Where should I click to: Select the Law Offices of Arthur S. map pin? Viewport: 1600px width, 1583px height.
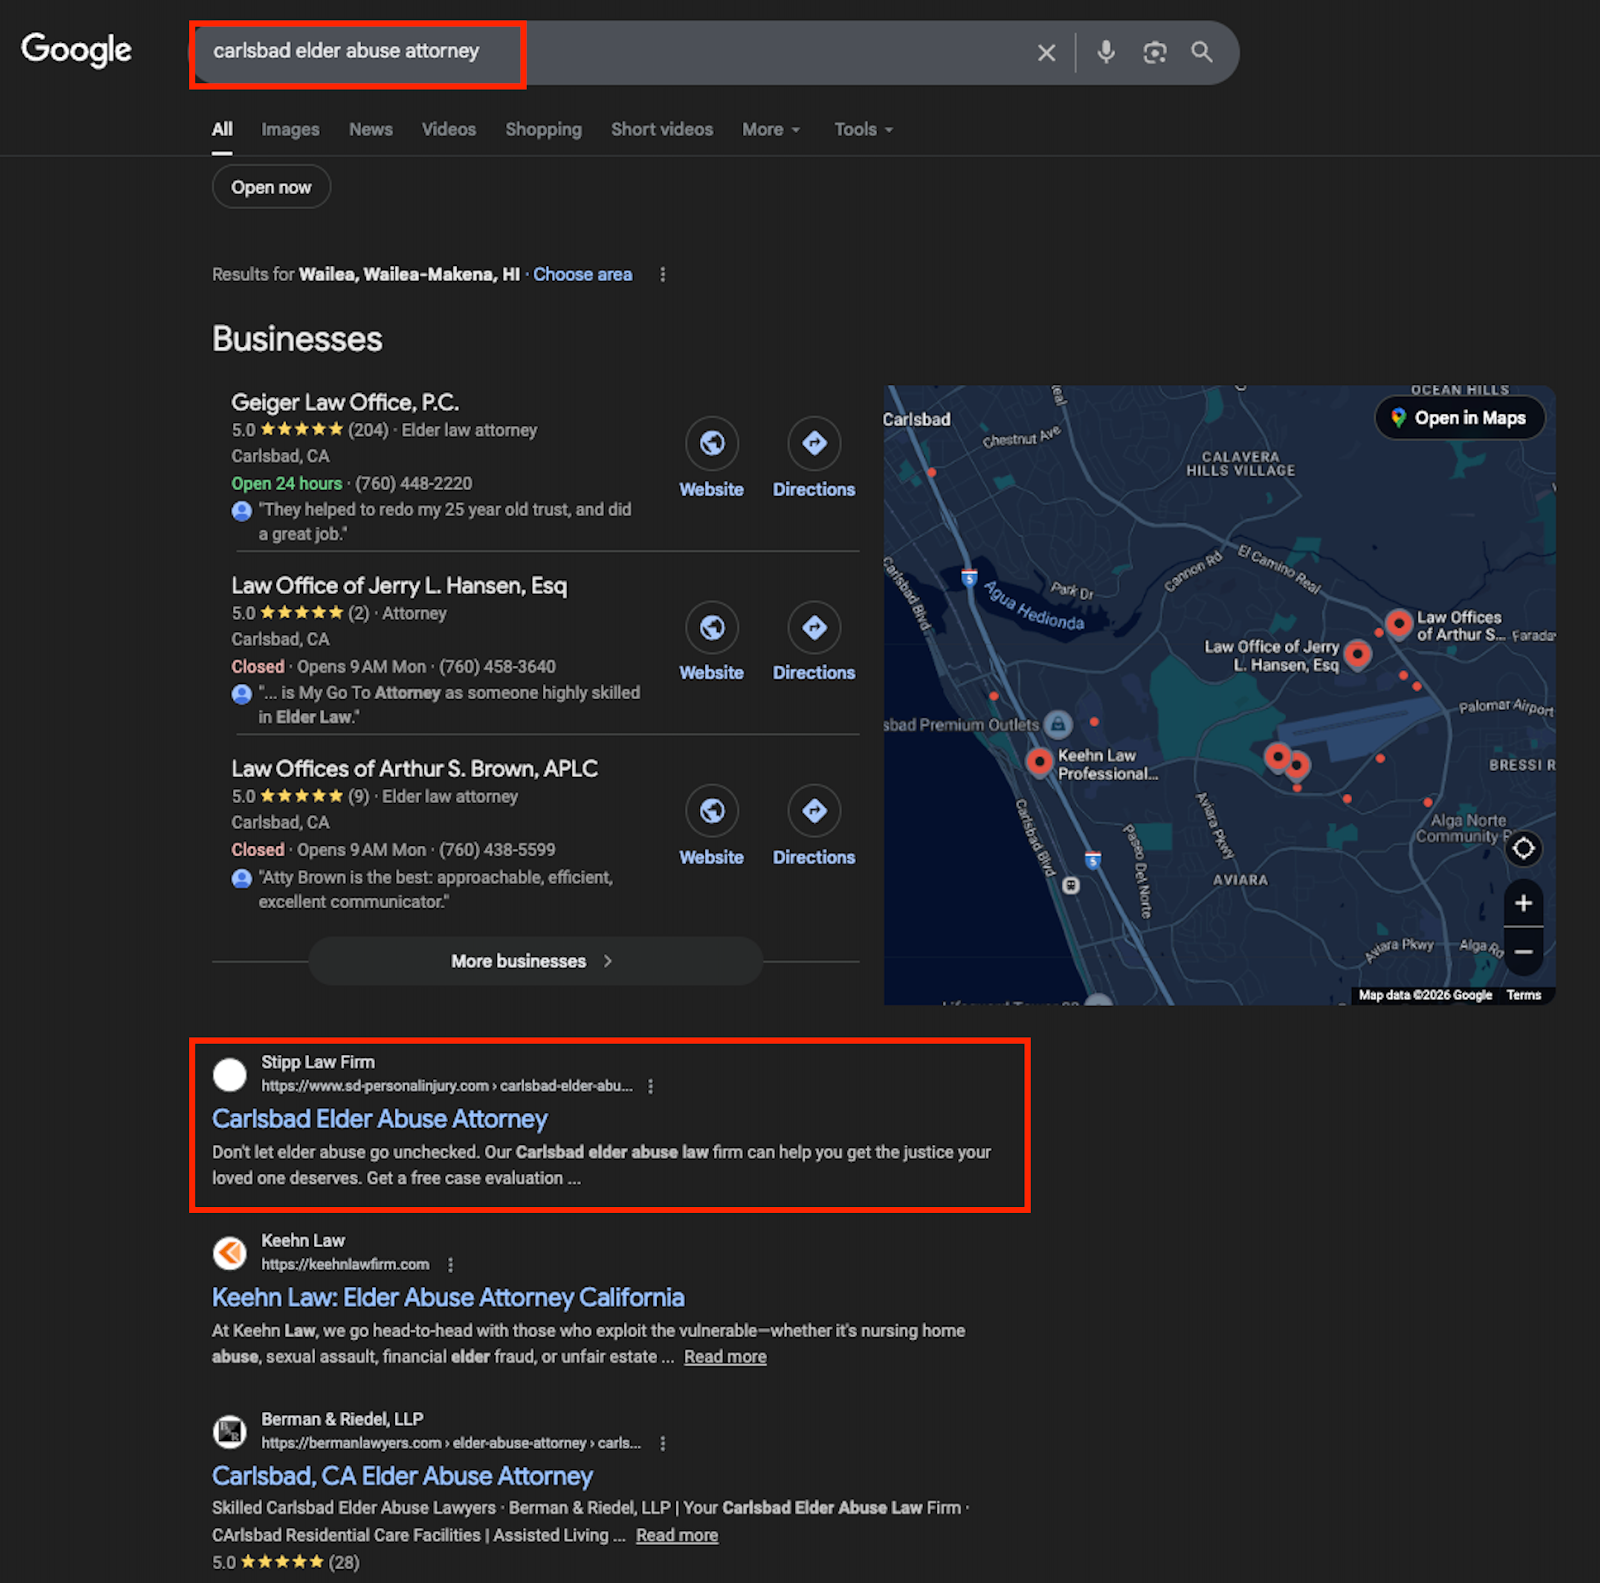1399,624
